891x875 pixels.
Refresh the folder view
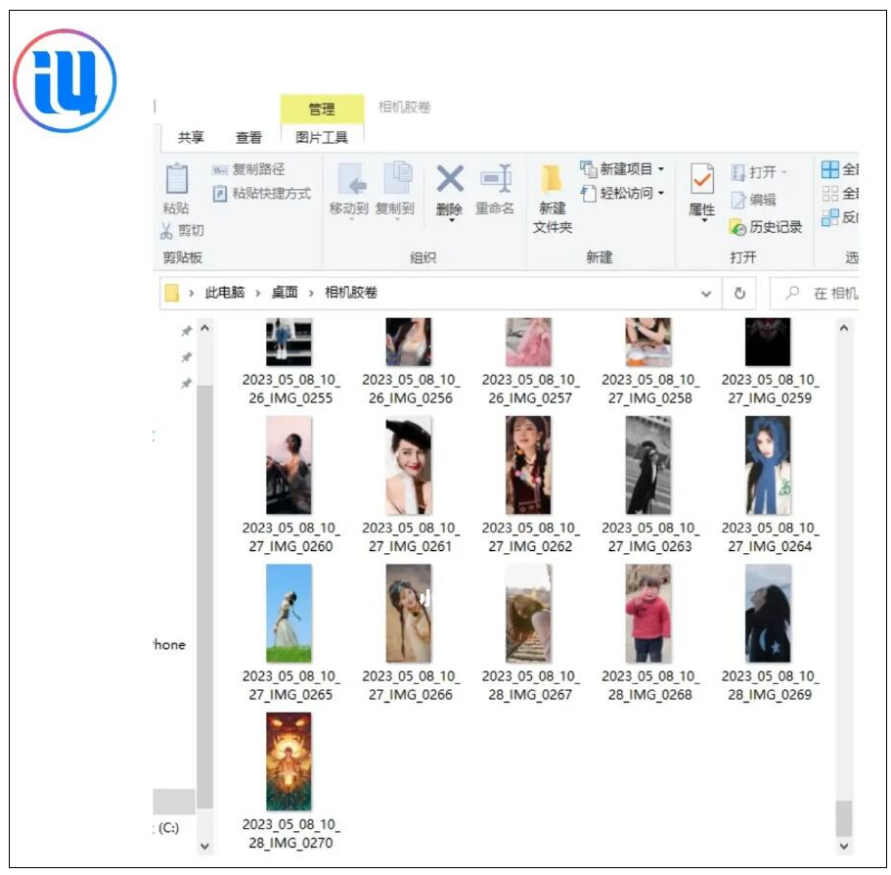740,293
